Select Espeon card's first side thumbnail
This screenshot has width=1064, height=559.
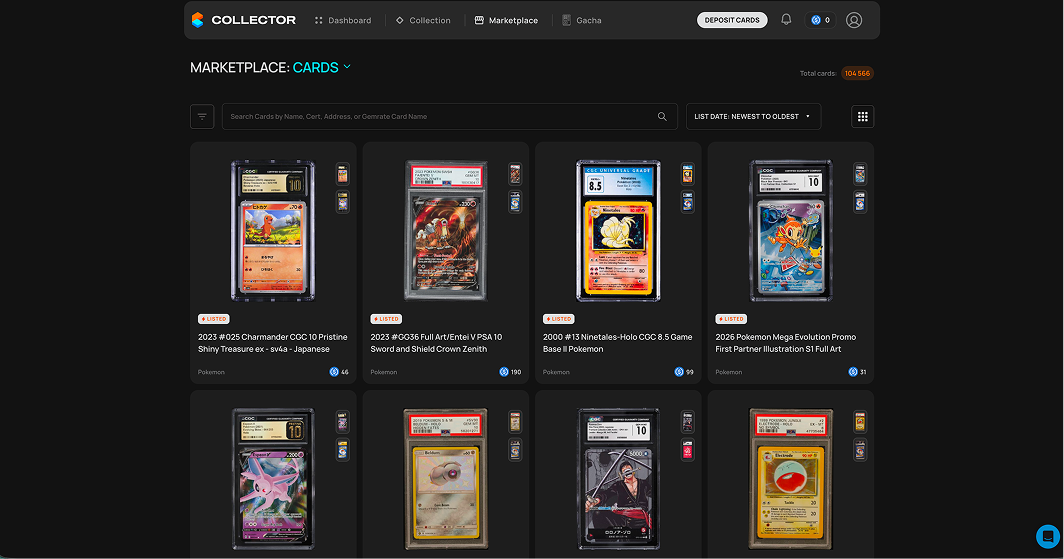point(343,422)
